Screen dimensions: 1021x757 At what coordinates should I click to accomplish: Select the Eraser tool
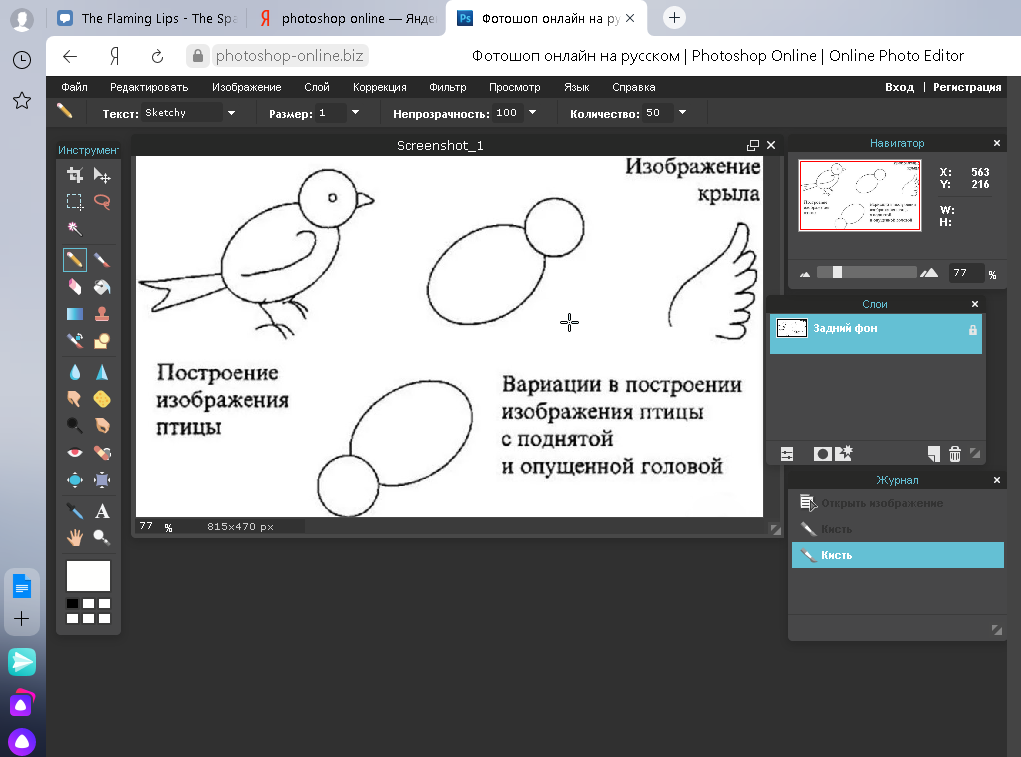75,287
